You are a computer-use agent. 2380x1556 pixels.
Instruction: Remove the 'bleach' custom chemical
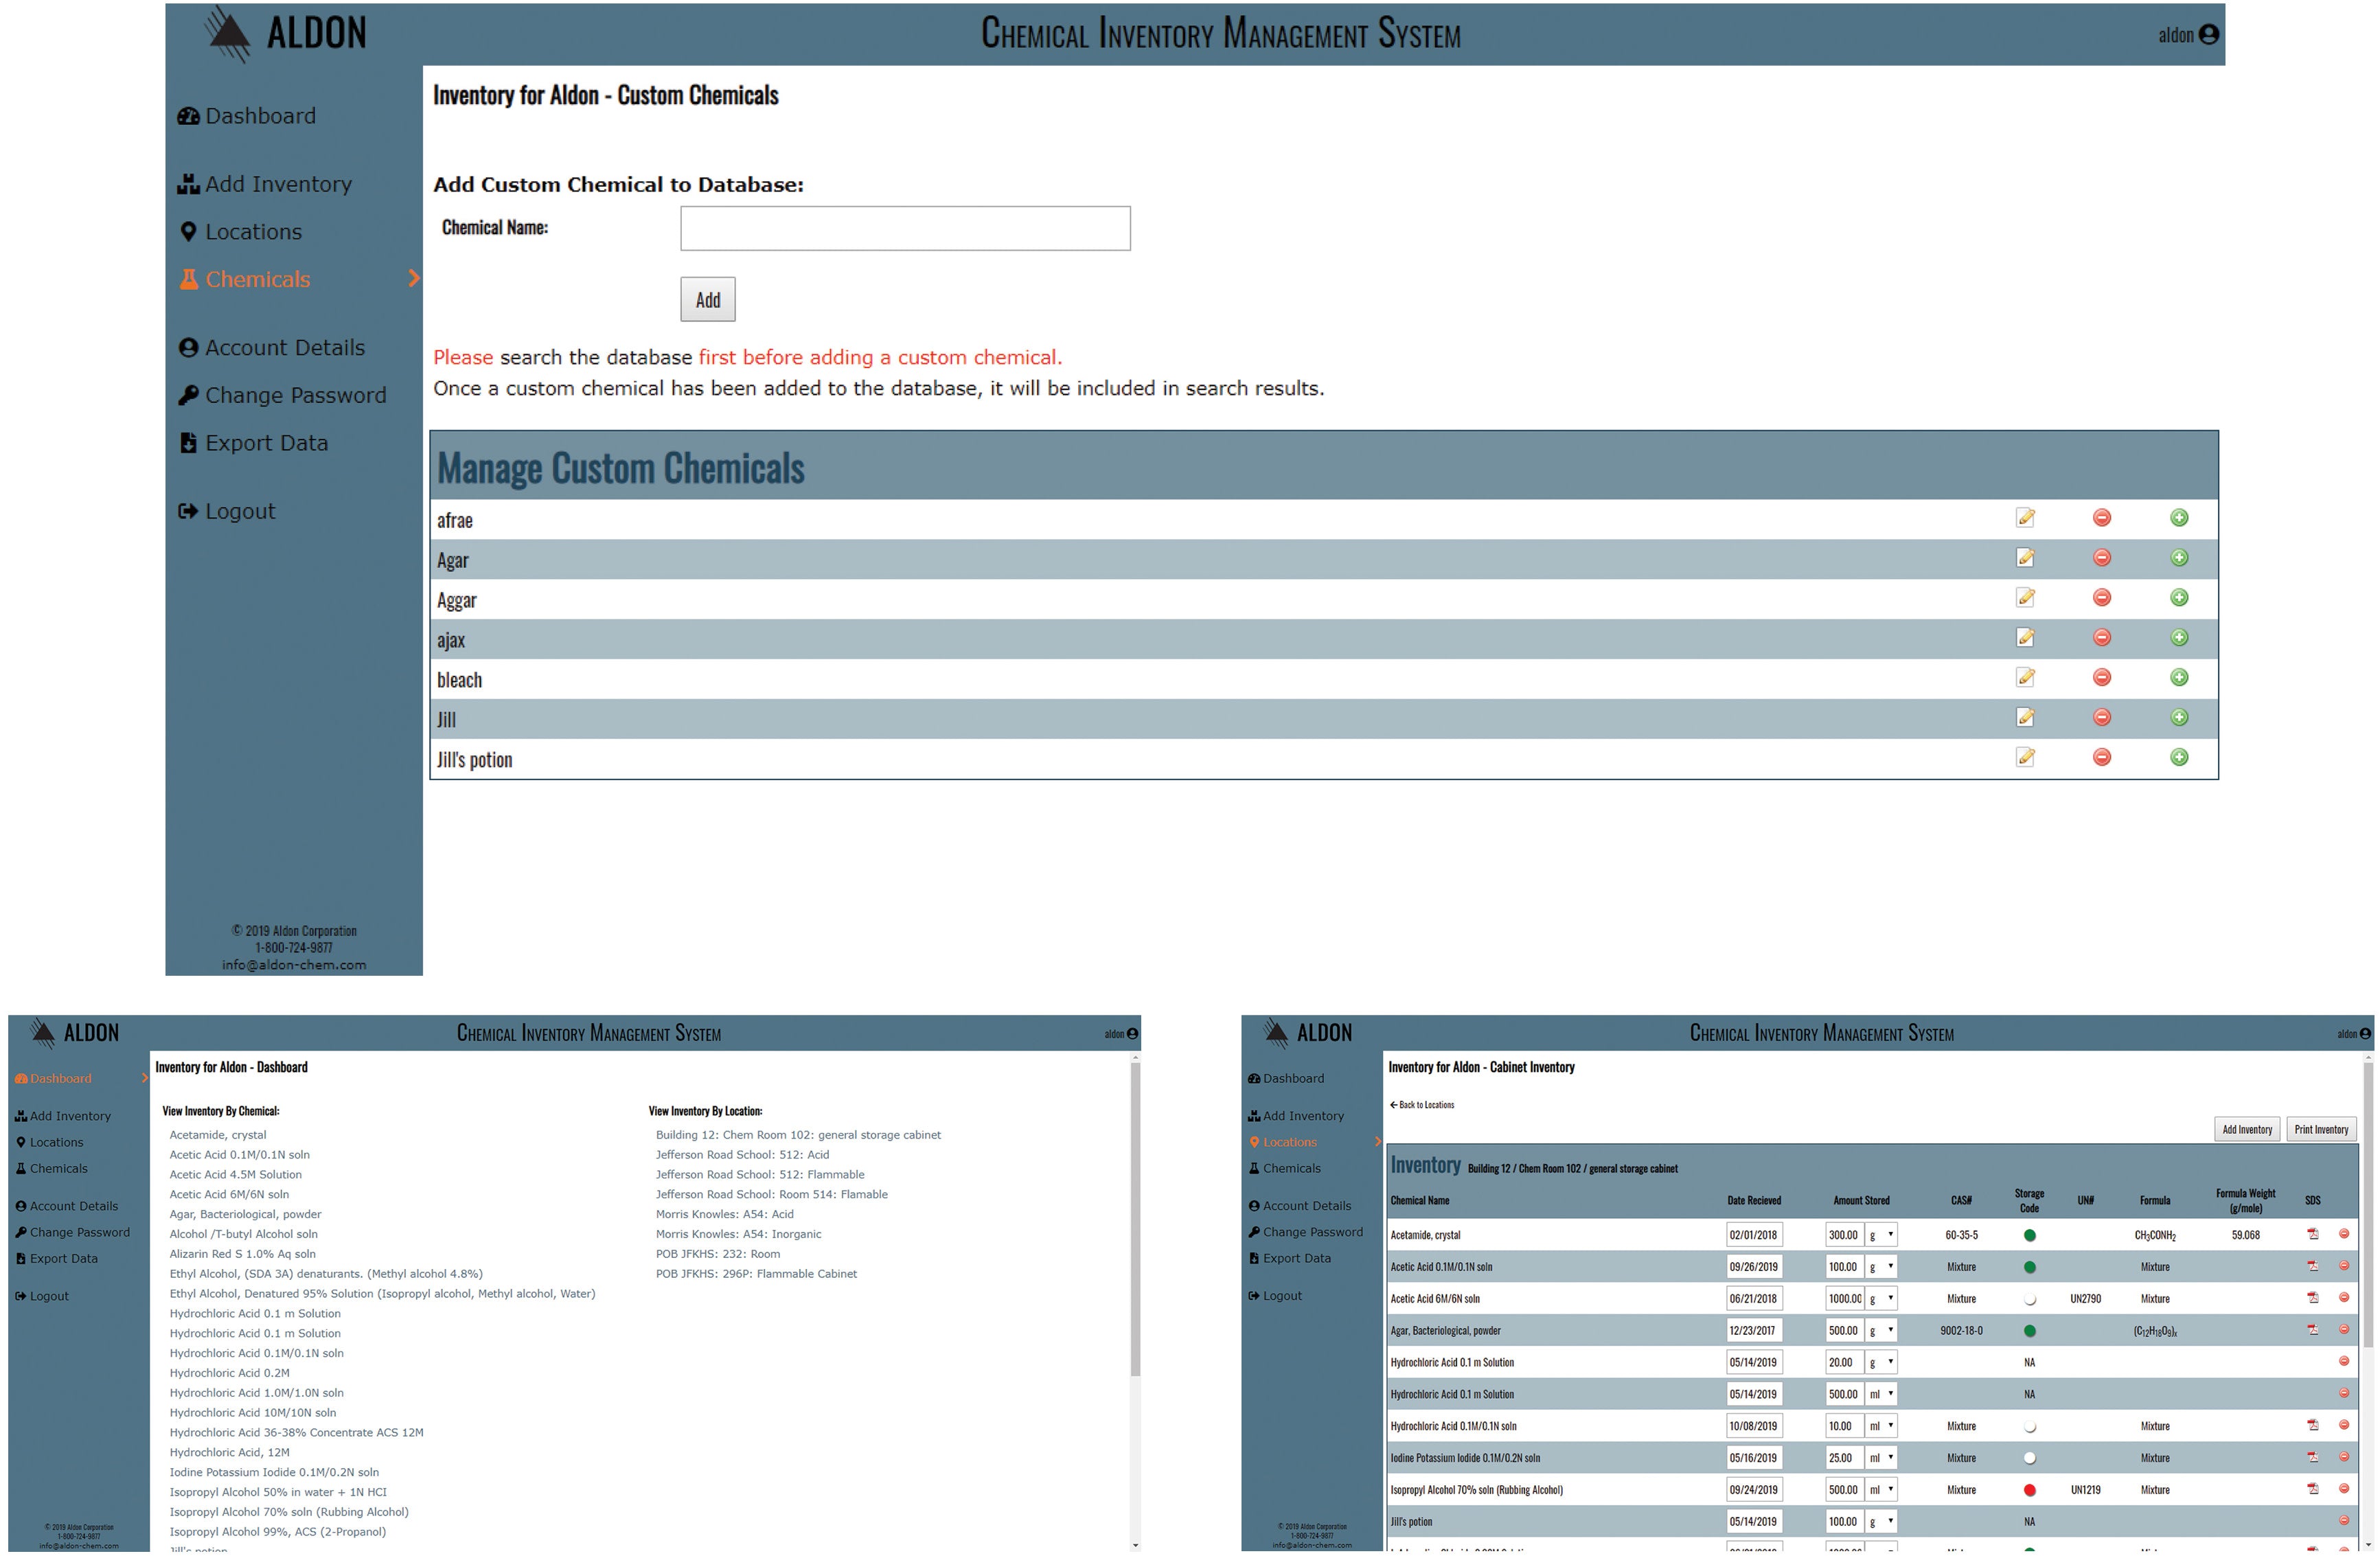[2102, 678]
